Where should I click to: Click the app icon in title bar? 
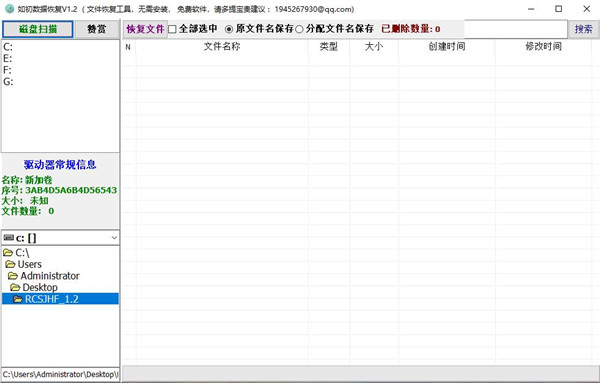coord(10,8)
